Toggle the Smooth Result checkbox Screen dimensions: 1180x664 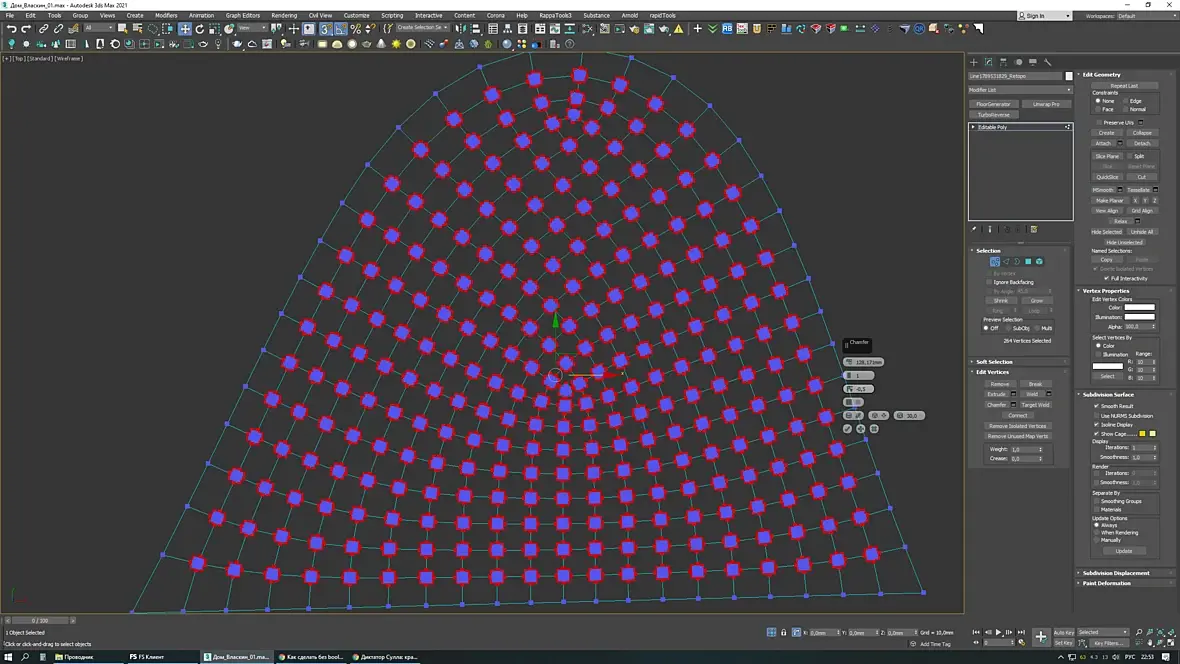1097,406
